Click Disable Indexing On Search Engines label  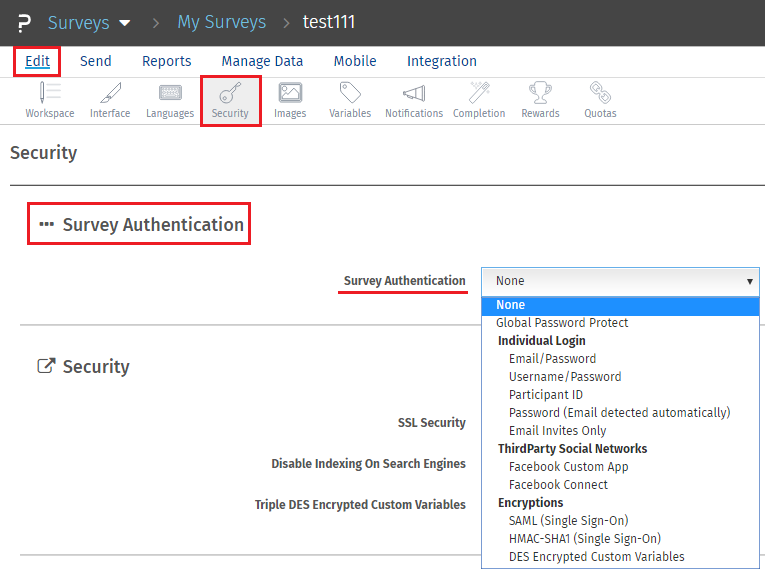tap(368, 464)
